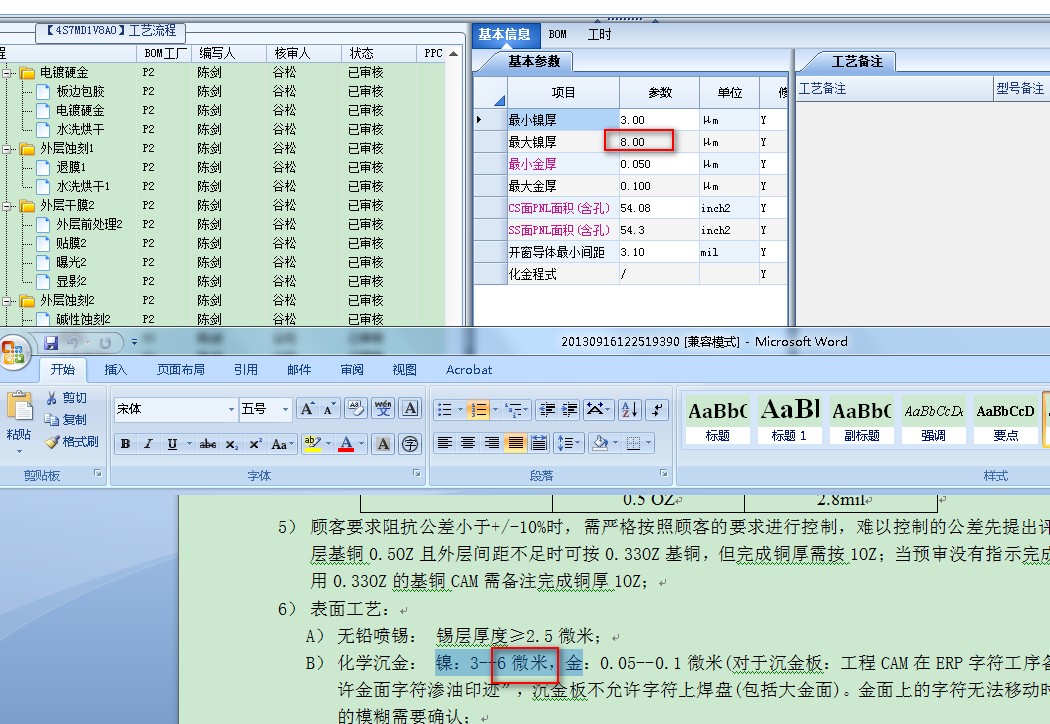Open the 工时 tab in ERP window
This screenshot has width=1050, height=724.
[x=599, y=34]
